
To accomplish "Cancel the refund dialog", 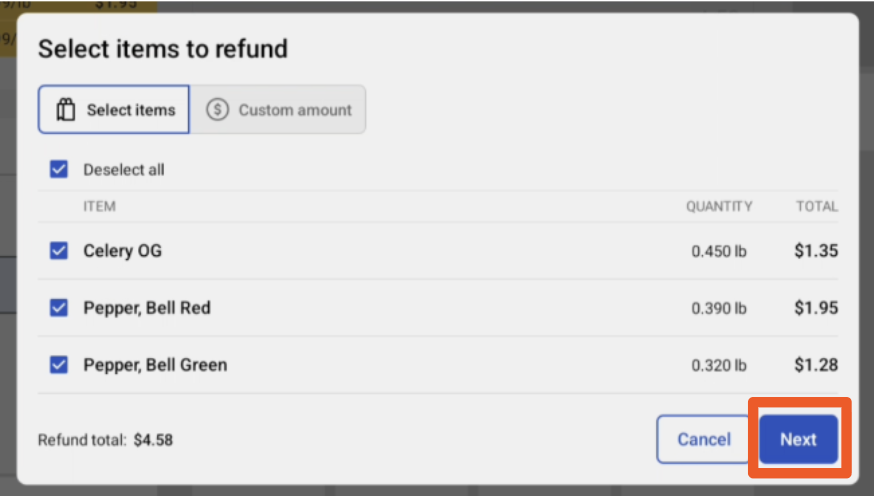I will [x=703, y=439].
